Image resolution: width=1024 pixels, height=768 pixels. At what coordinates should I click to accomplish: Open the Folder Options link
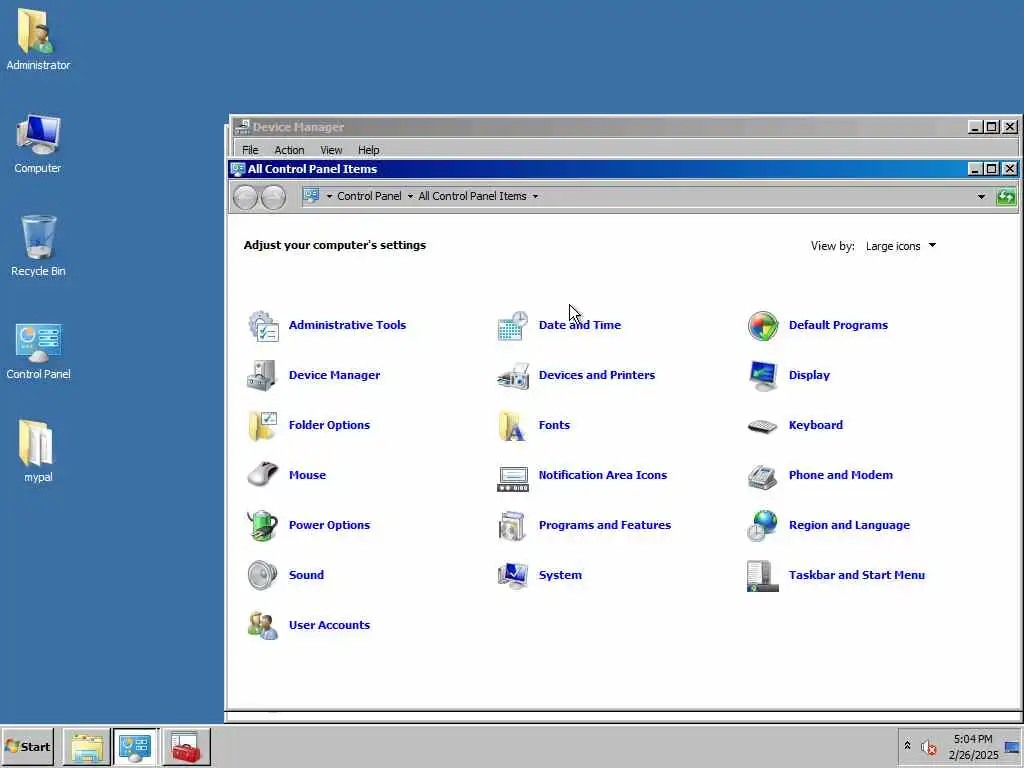coord(329,425)
